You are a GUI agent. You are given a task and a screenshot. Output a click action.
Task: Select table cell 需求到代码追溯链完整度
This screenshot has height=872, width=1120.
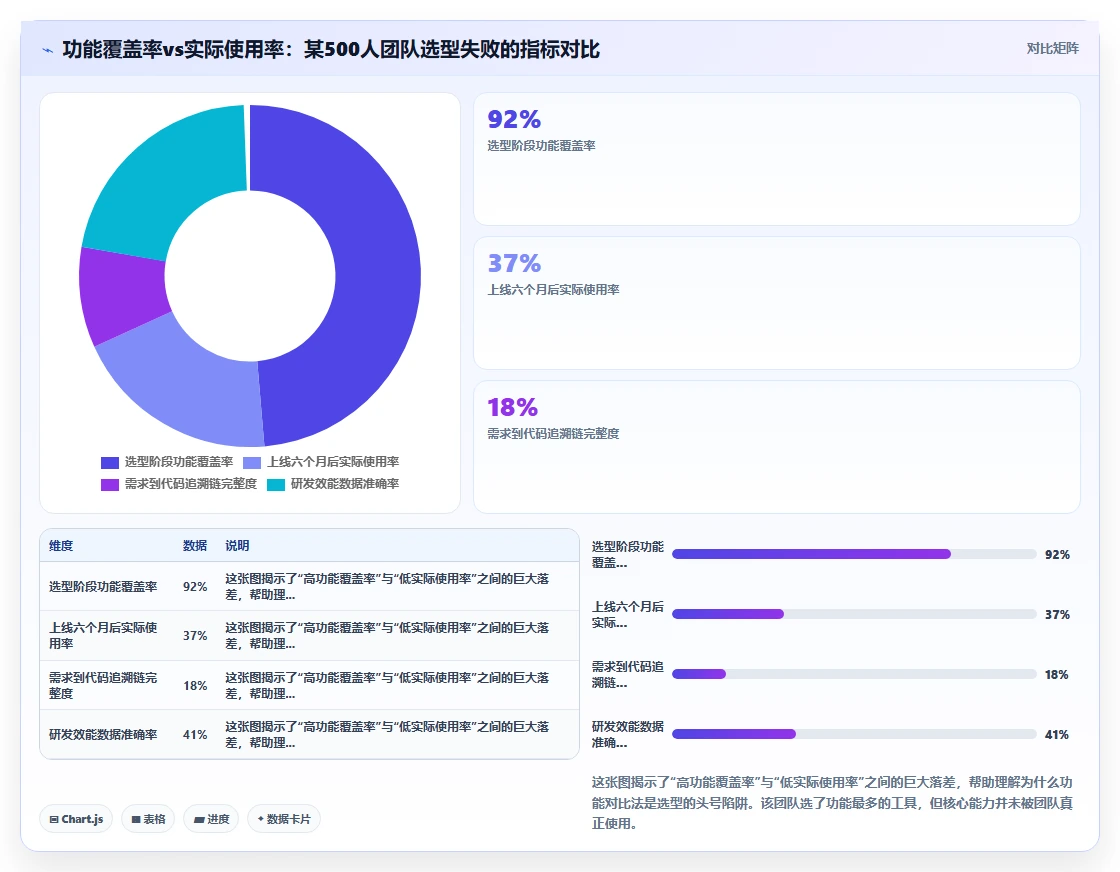[103, 685]
